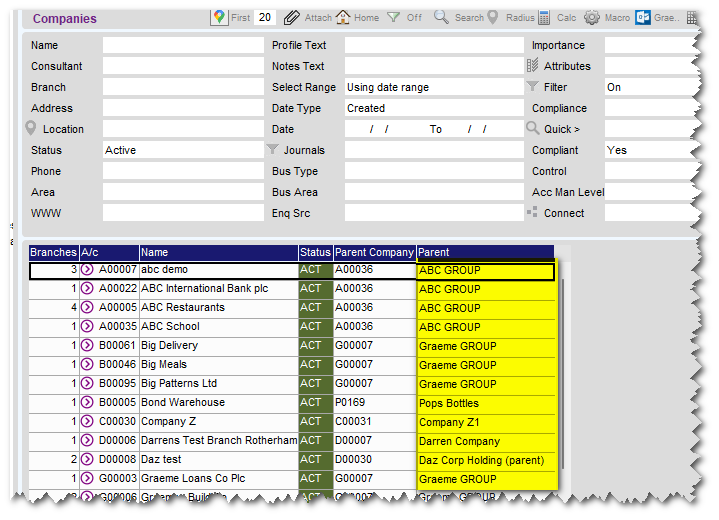Open arrow icon for Big Delivery row
Viewport: 719px width, 520px height.
pos(87,345)
